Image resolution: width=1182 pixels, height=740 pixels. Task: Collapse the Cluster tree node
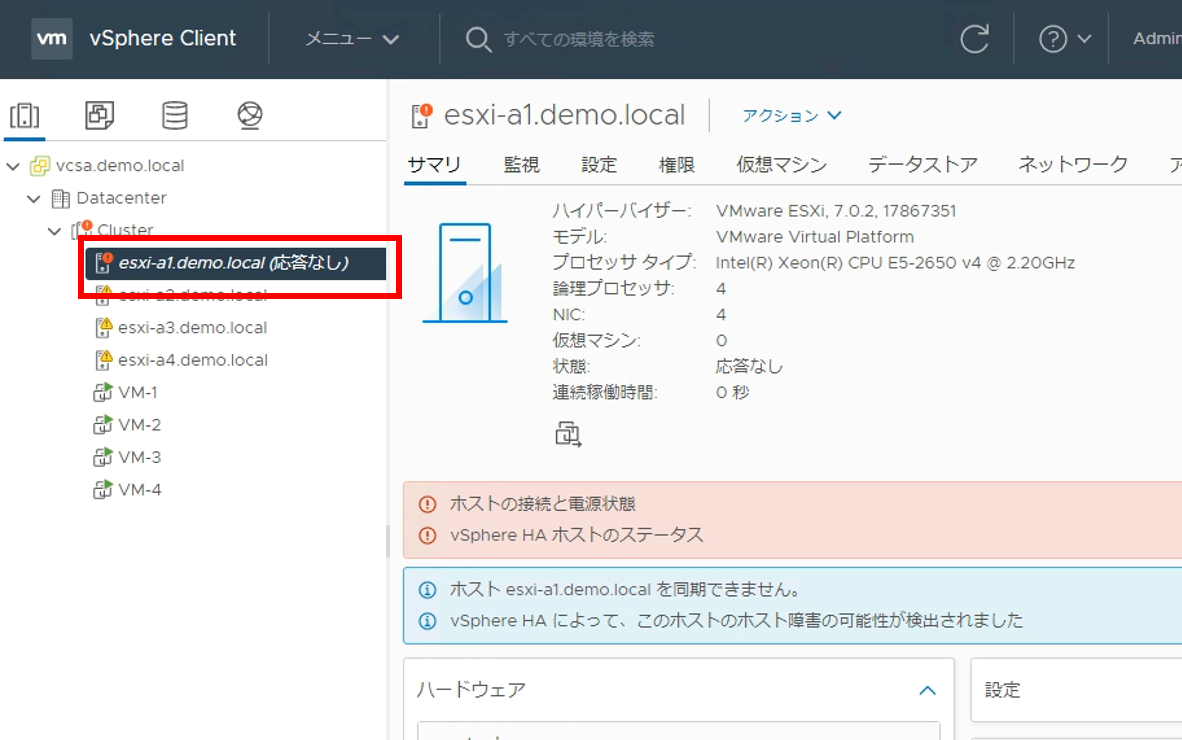(54, 231)
